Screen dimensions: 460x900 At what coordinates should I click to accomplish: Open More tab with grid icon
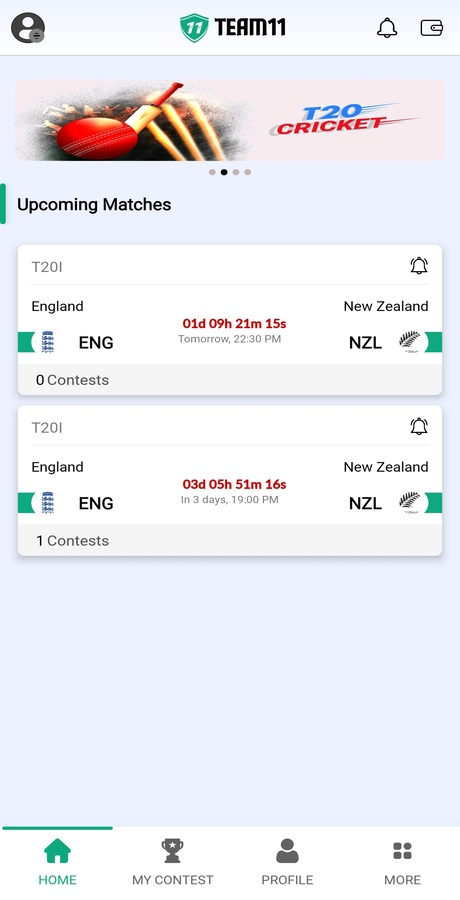click(x=402, y=862)
